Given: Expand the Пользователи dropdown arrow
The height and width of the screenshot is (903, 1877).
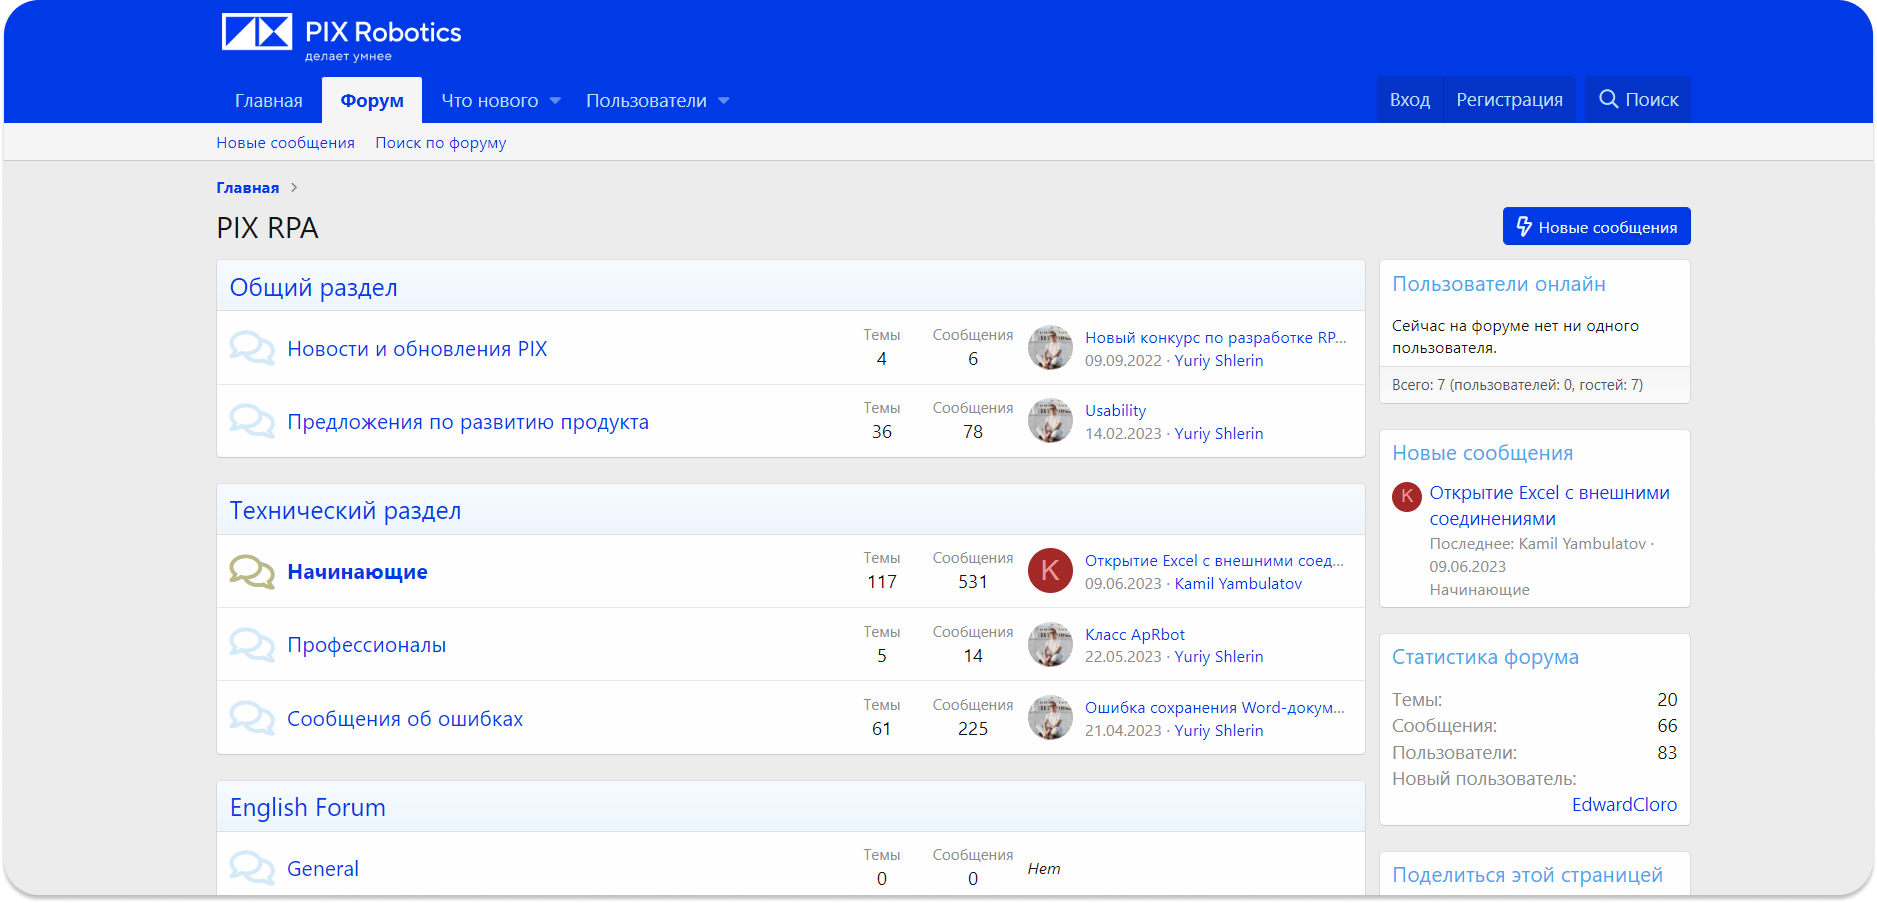Looking at the screenshot, I should (724, 101).
